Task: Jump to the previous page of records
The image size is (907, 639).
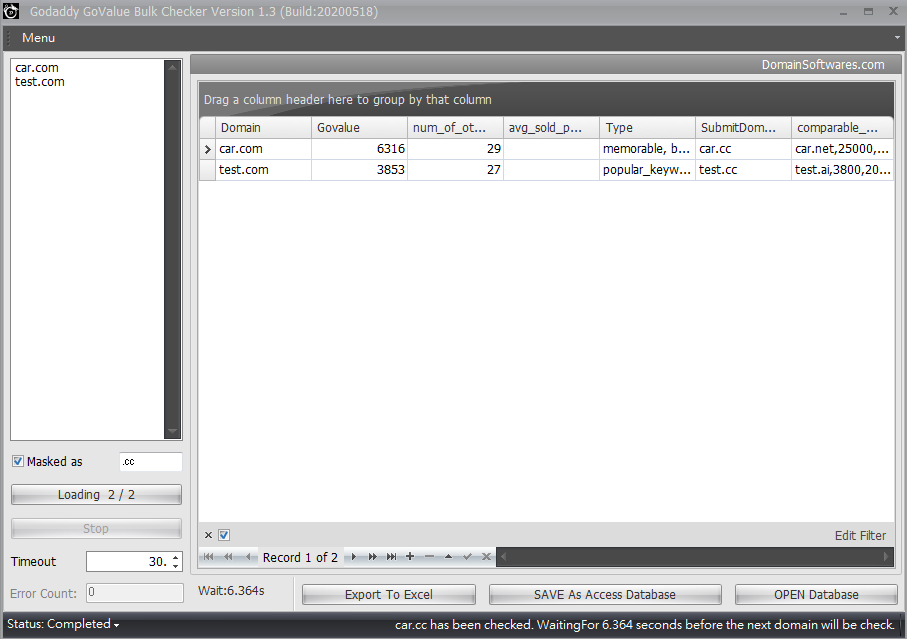Action: (228, 557)
